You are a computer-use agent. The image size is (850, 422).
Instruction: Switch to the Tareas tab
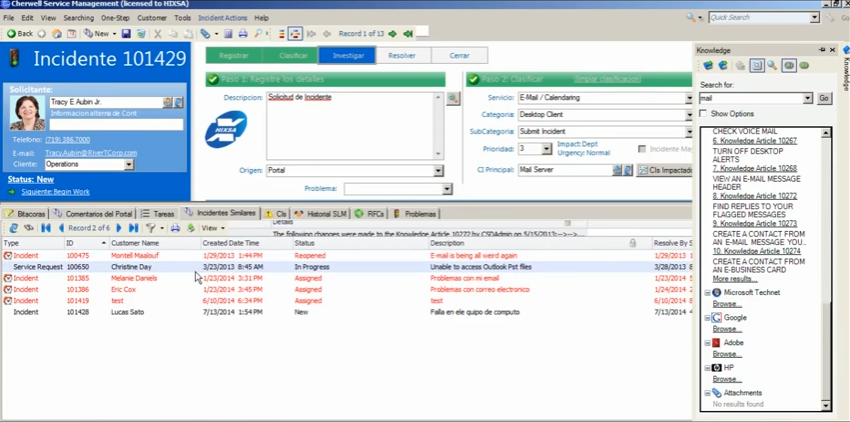pyautogui.click(x=158, y=214)
